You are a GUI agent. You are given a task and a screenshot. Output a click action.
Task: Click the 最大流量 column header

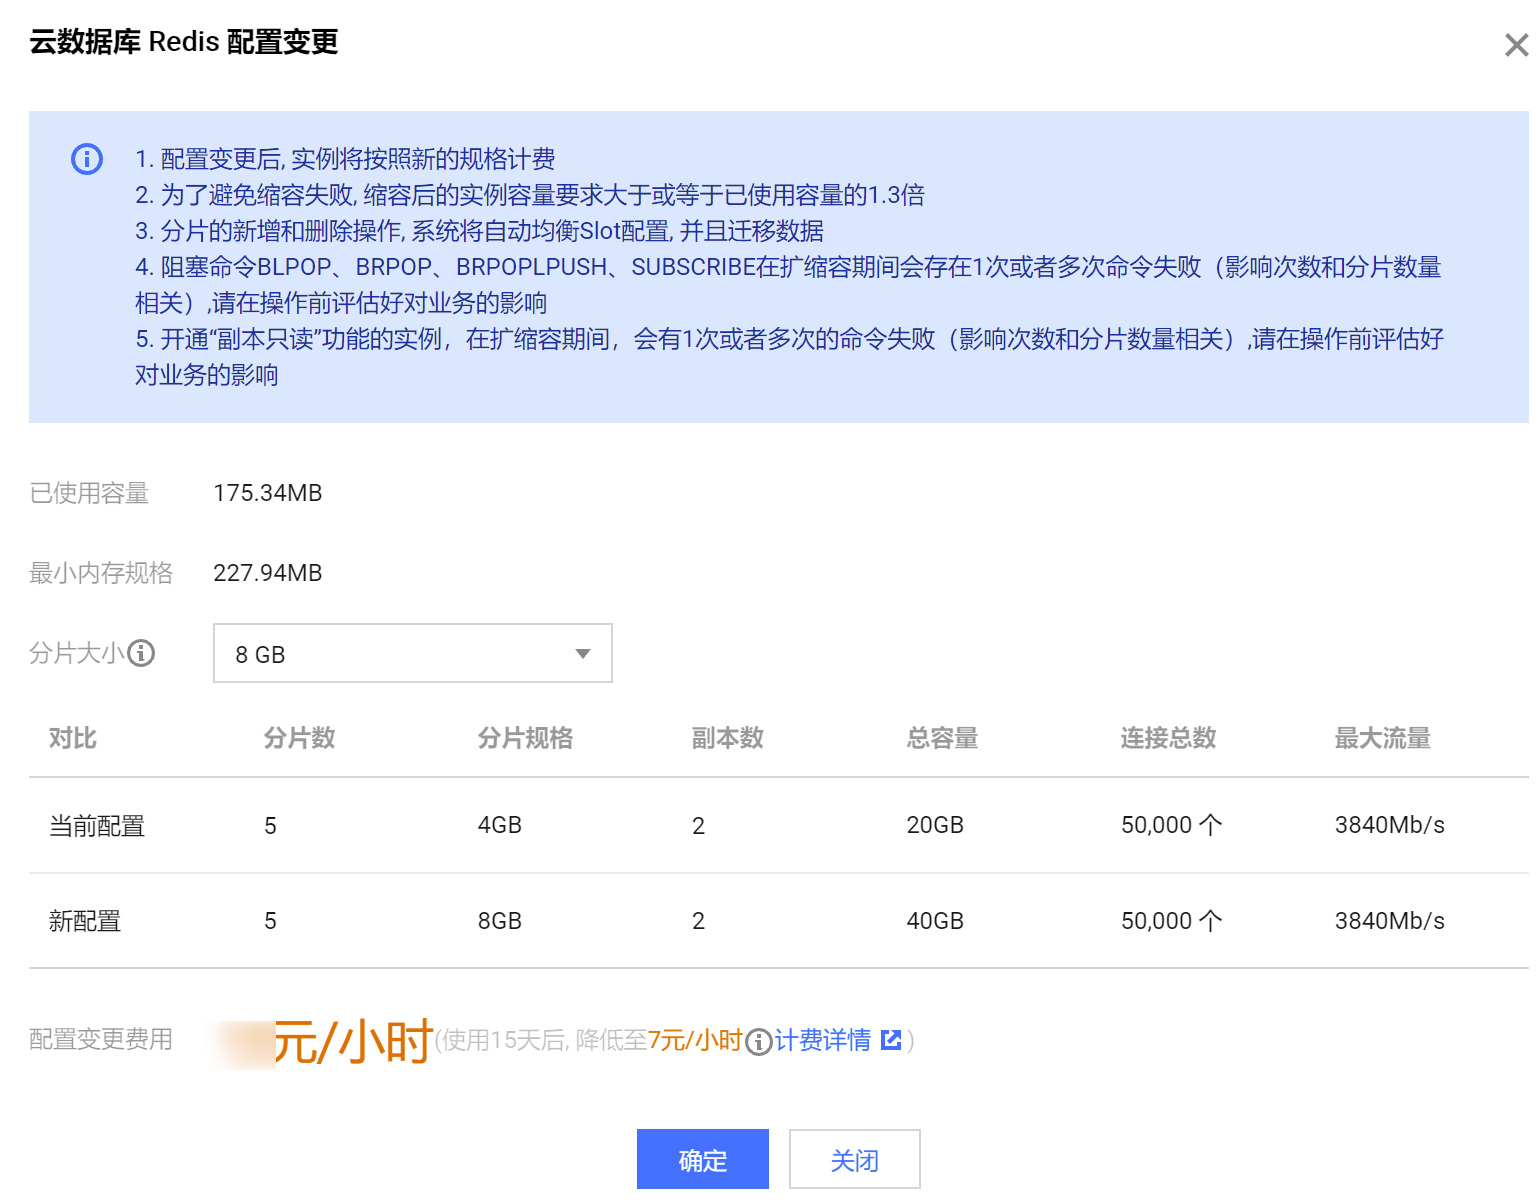[x=1383, y=738]
